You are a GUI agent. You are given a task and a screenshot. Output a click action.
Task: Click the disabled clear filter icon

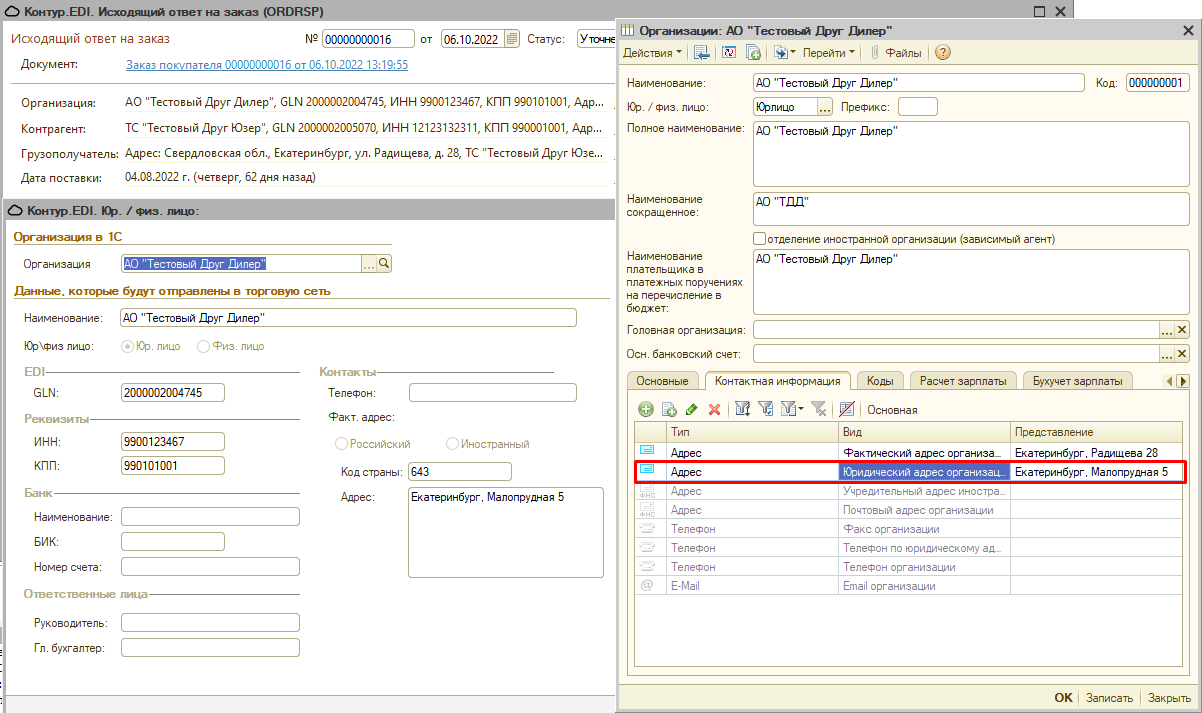pyautogui.click(x=818, y=409)
